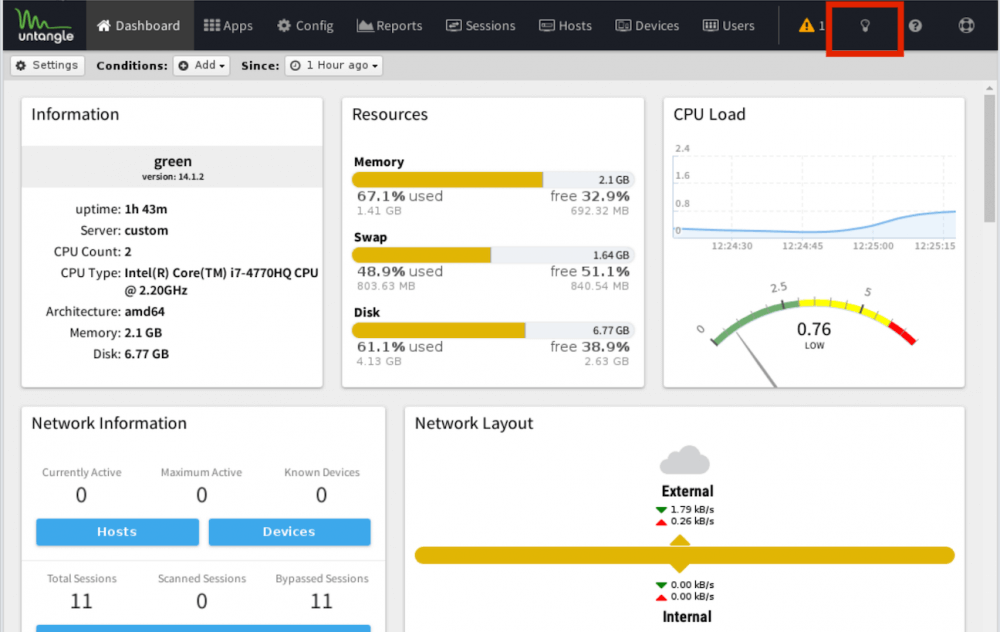The image size is (1000, 632).
Task: Click the 'Bypassed Sessions' label
Action: coord(322,578)
